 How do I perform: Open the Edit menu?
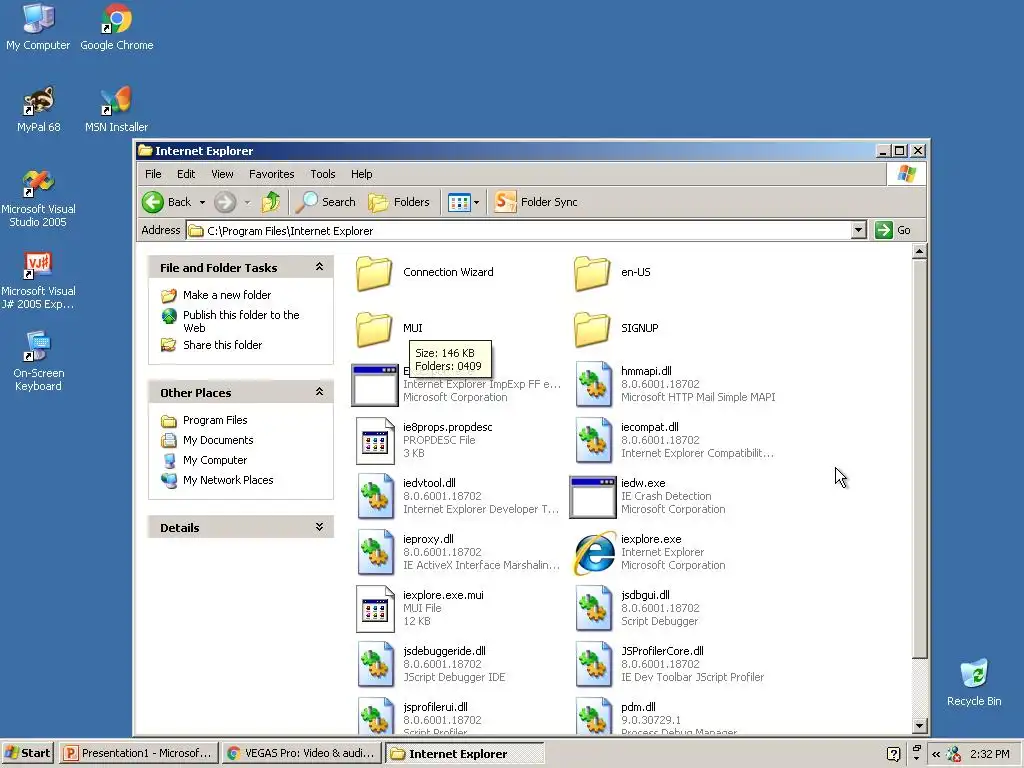click(186, 174)
